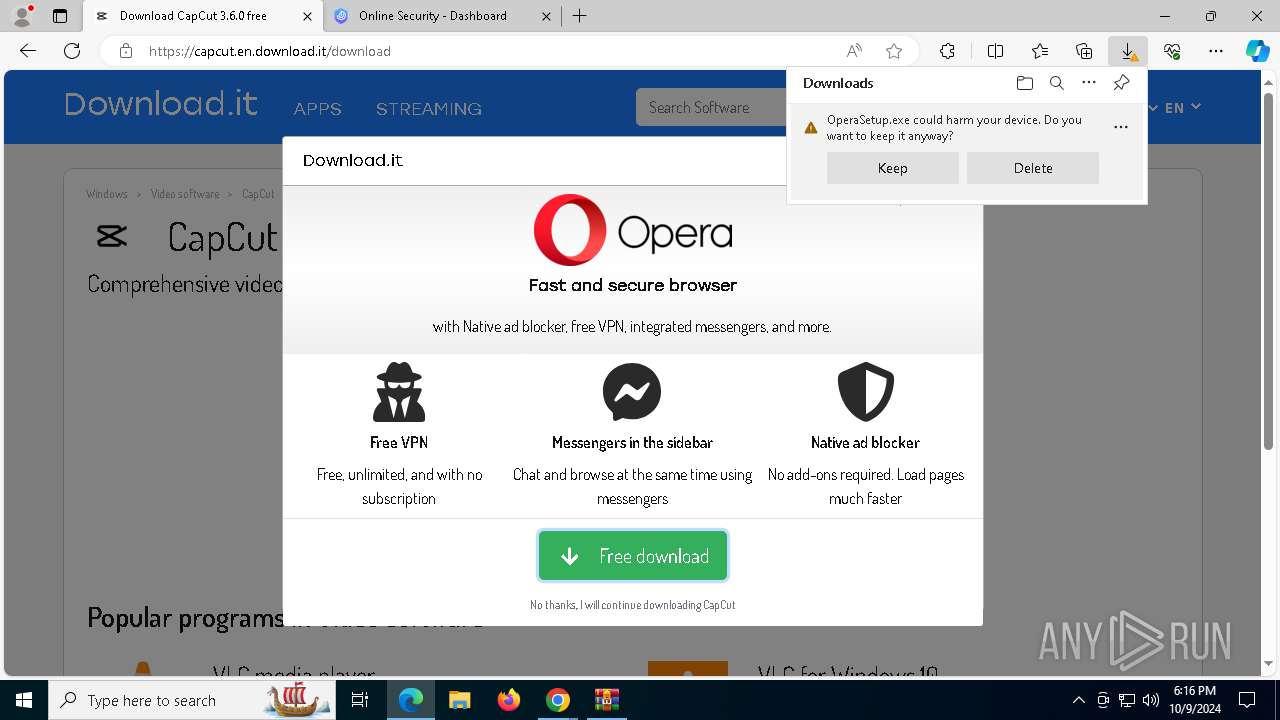Screen dimensions: 1280x720
Task: Click the green Free download button
Action: click(633, 556)
